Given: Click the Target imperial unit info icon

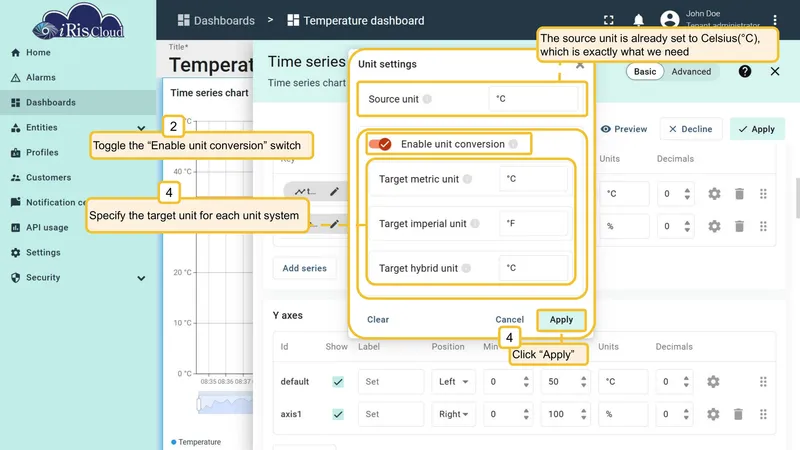Looking at the screenshot, I should 475,223.
